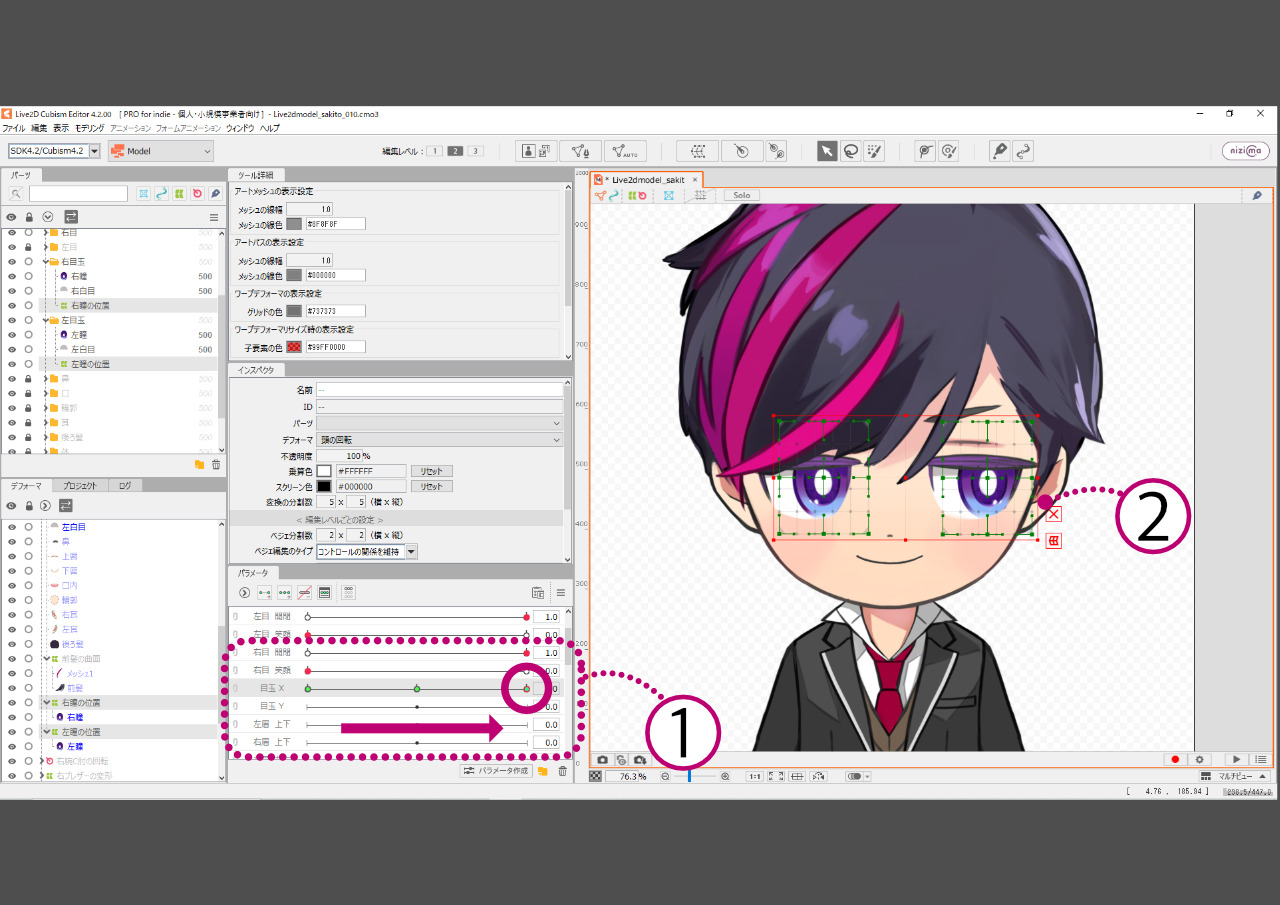Click リセット next to 乗算色

click(x=431, y=471)
